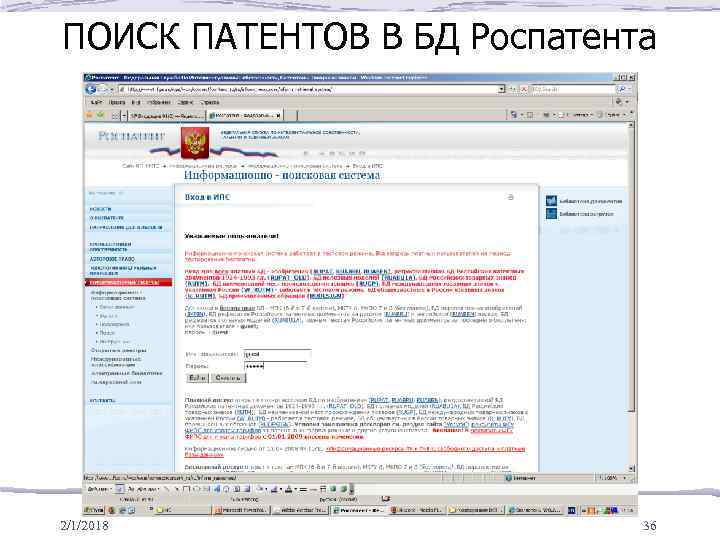Click the magnifier search icon
Screen dimensions: 720x540
coord(621,90)
